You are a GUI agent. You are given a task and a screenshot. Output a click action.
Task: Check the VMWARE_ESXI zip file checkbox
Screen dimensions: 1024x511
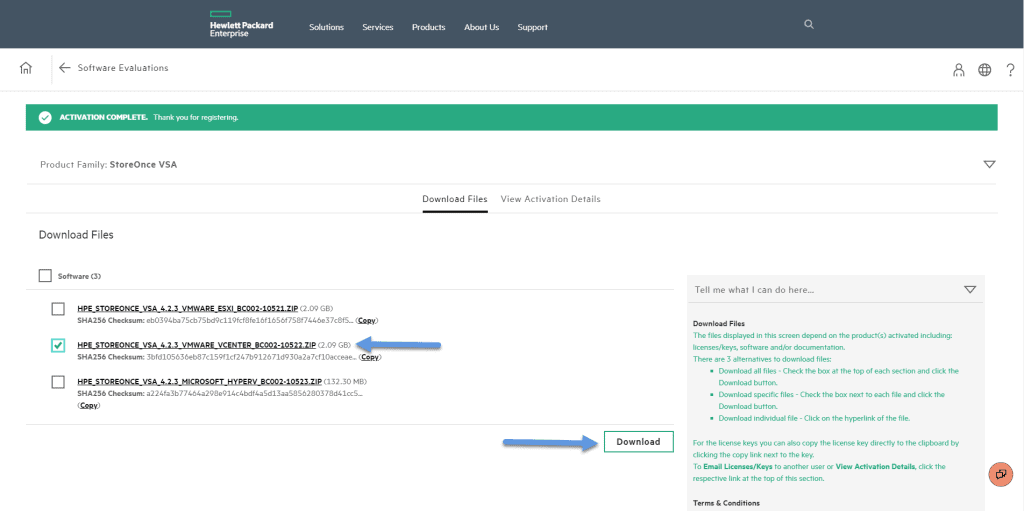tap(58, 308)
